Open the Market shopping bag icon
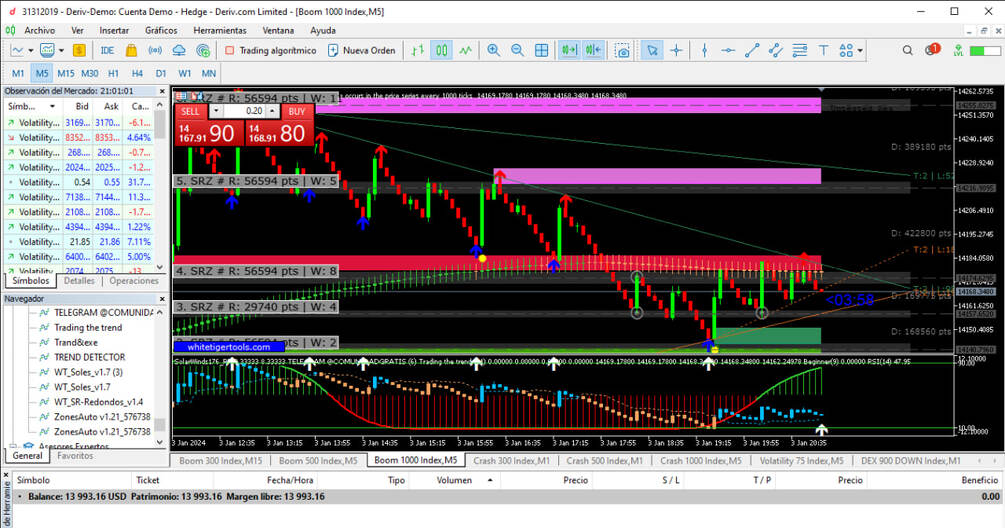The height and width of the screenshot is (528, 1005). 131,50
